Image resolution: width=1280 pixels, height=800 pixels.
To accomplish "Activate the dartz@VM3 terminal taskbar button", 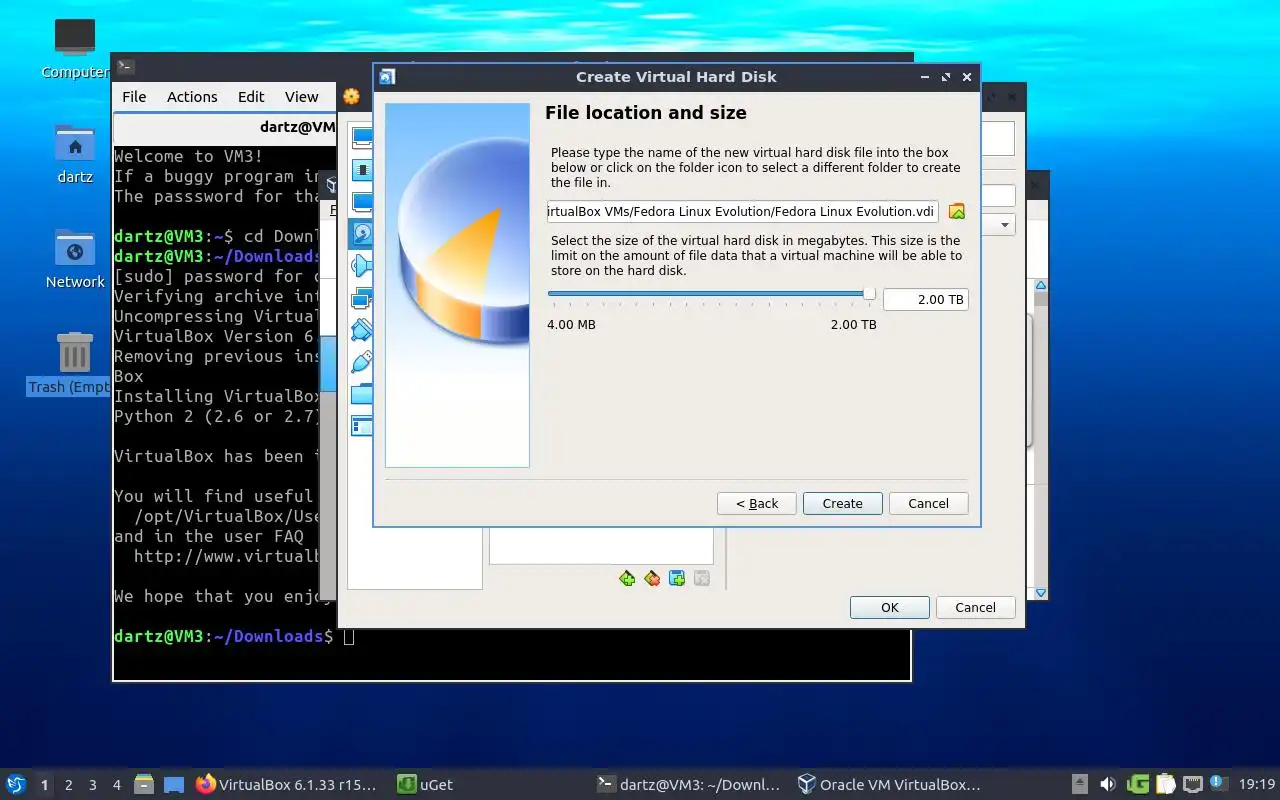I will pyautogui.click(x=687, y=785).
